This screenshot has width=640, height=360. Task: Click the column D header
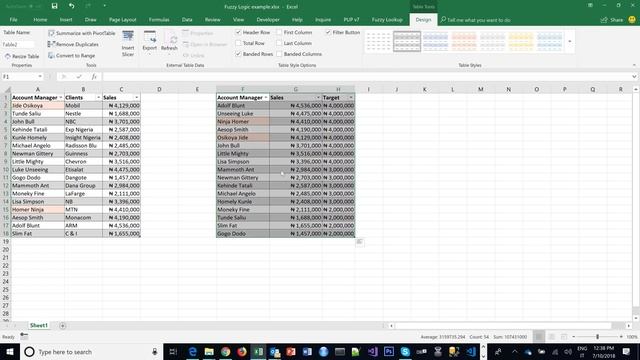click(159, 89)
